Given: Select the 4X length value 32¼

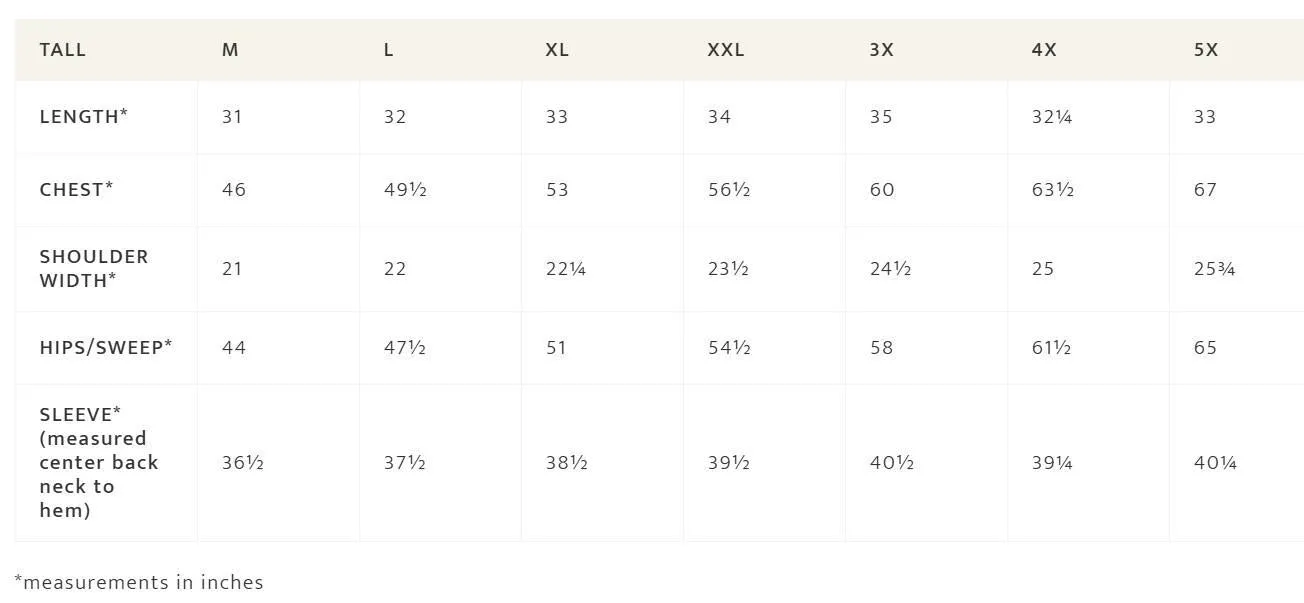Looking at the screenshot, I should (x=1052, y=116).
